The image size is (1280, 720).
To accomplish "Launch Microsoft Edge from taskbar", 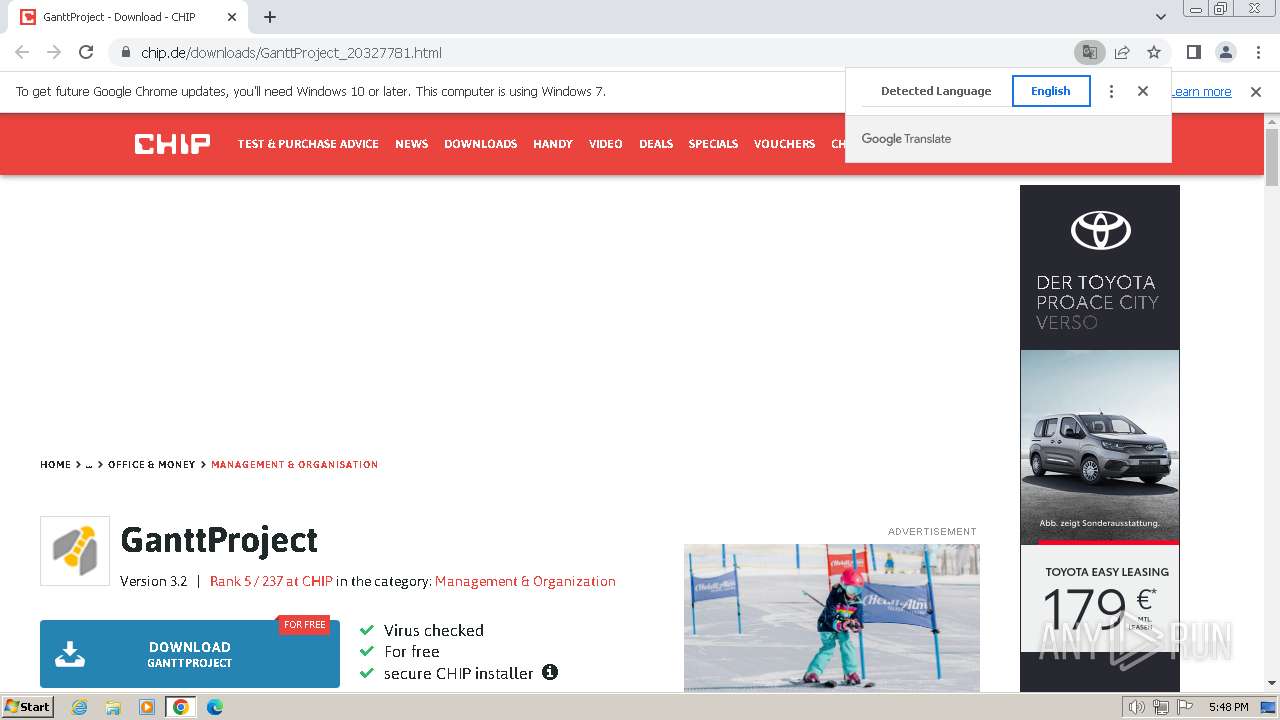I will click(215, 707).
